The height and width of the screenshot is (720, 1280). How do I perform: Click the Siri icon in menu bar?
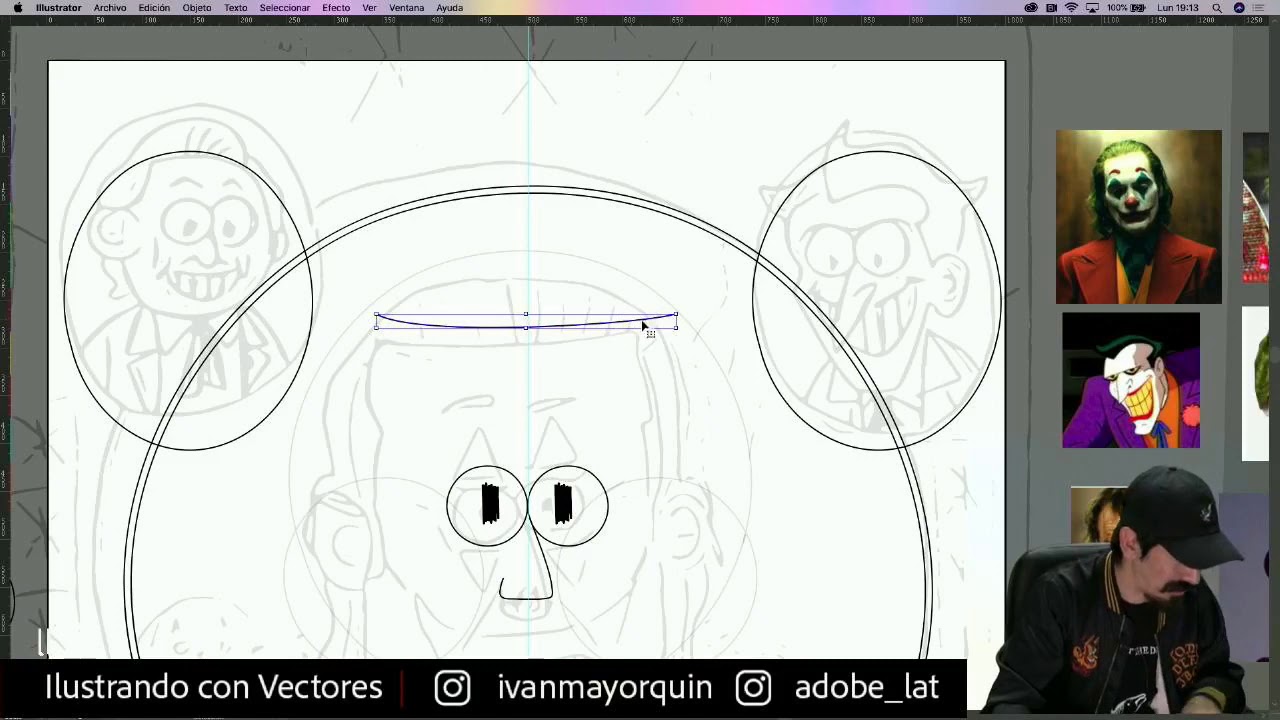(x=1239, y=7)
